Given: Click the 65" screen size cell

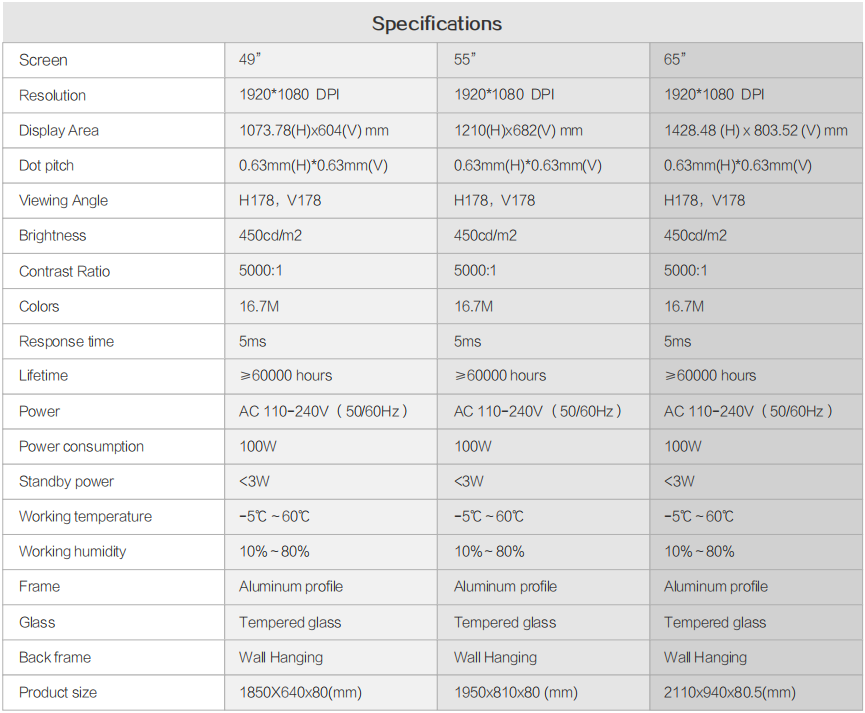Looking at the screenshot, I should 674,60.
